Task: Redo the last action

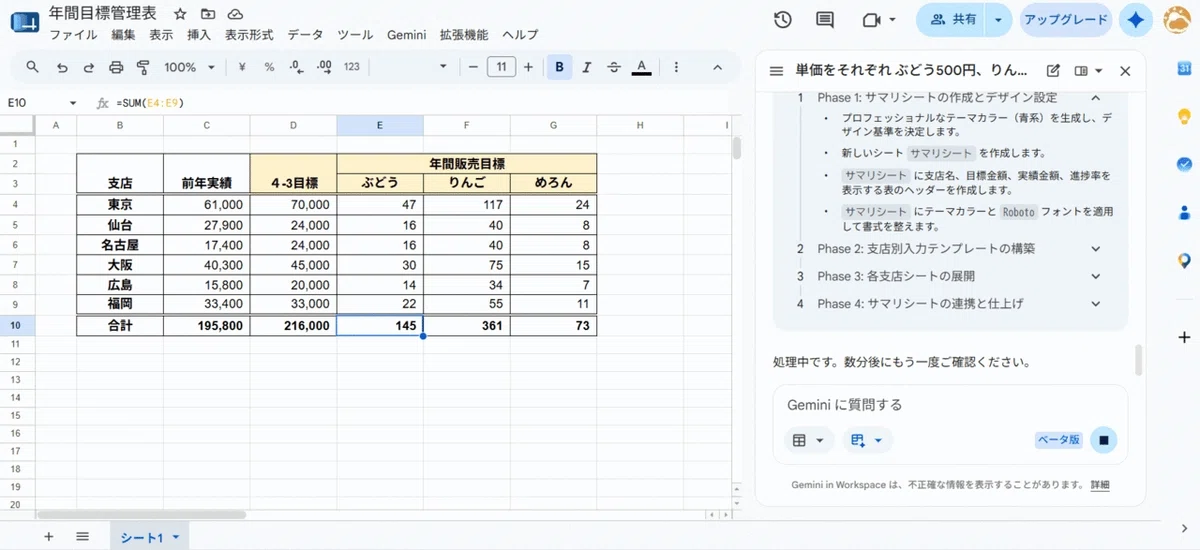Action: [x=89, y=67]
